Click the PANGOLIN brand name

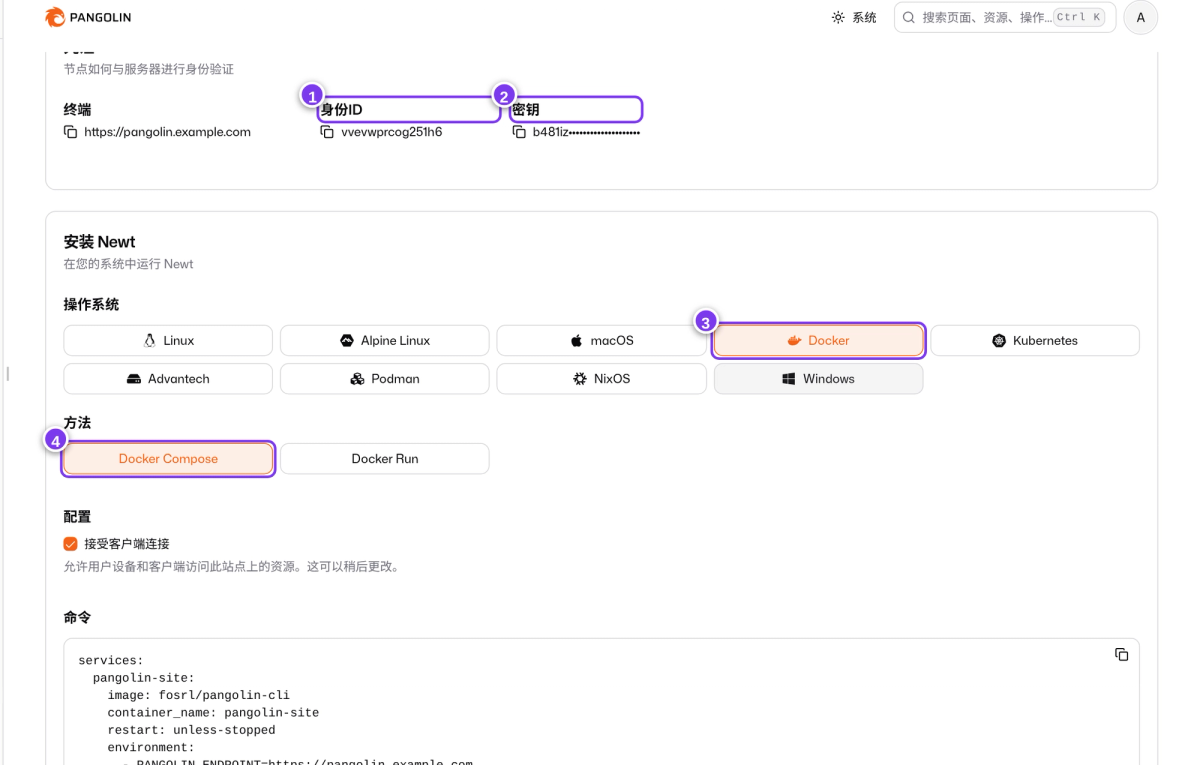[x=100, y=18]
